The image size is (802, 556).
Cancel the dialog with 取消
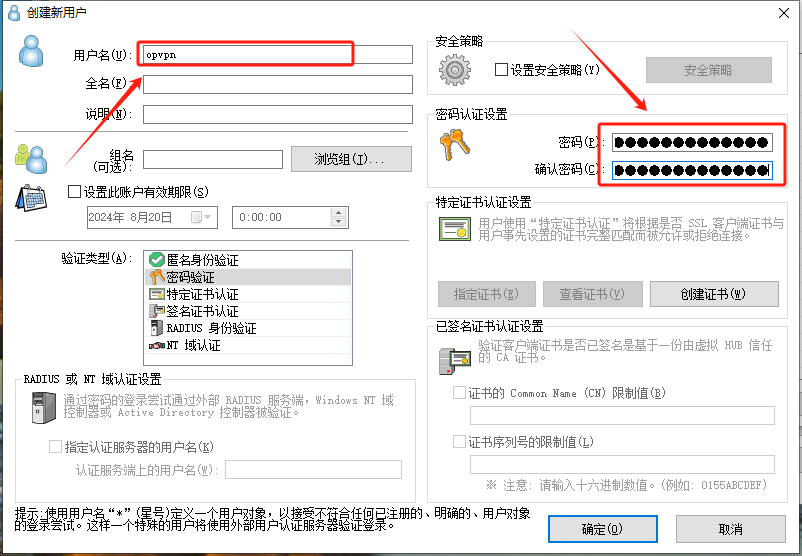tap(730, 528)
